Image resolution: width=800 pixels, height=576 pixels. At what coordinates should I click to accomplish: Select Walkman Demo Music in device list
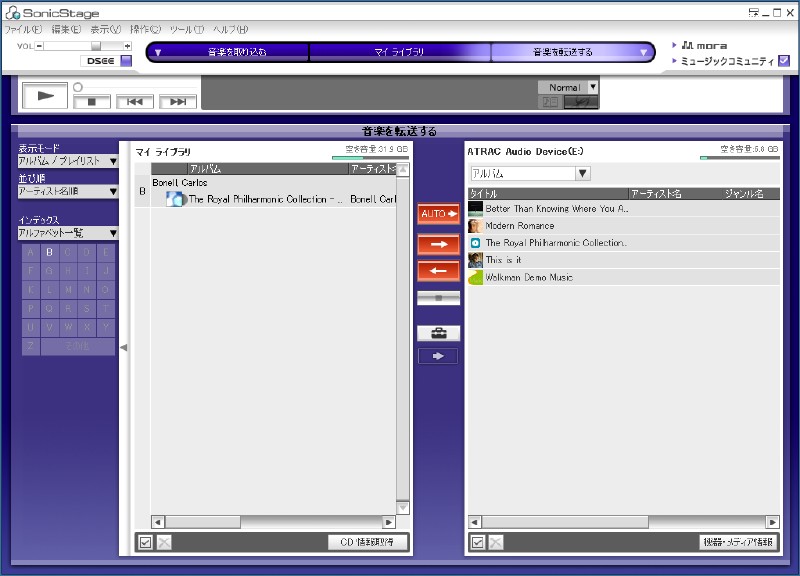(529, 277)
